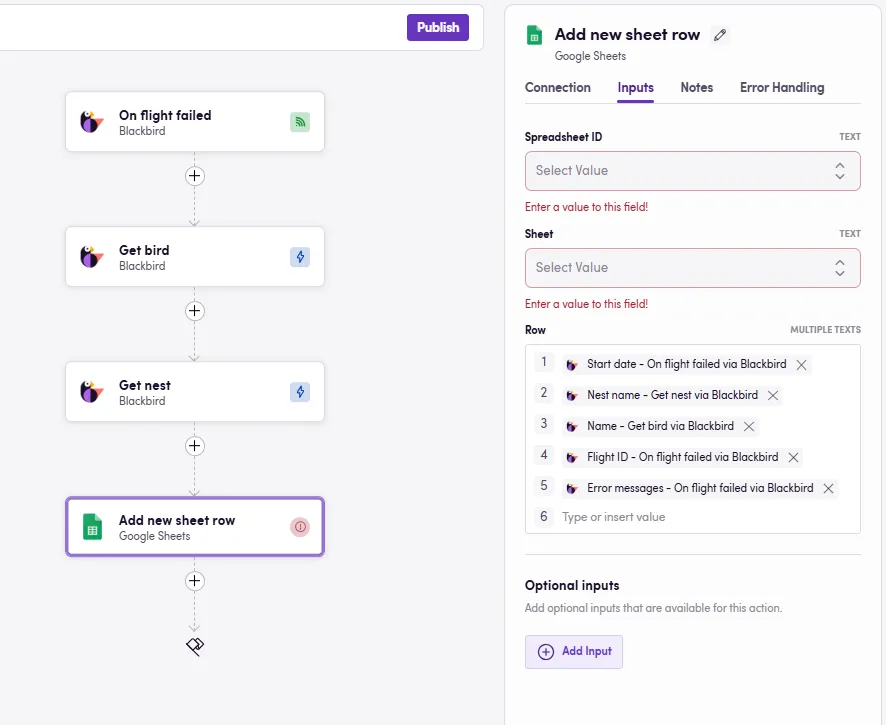Viewport: 886px width, 725px height.
Task: Expand the Sheet select value dropdown
Action: point(692,268)
